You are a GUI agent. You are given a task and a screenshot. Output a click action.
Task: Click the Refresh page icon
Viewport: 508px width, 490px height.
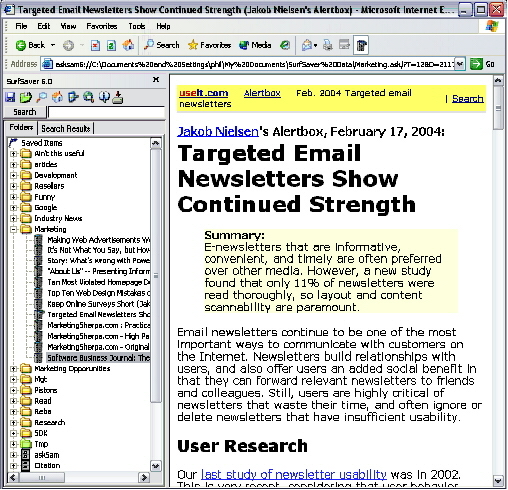111,45
